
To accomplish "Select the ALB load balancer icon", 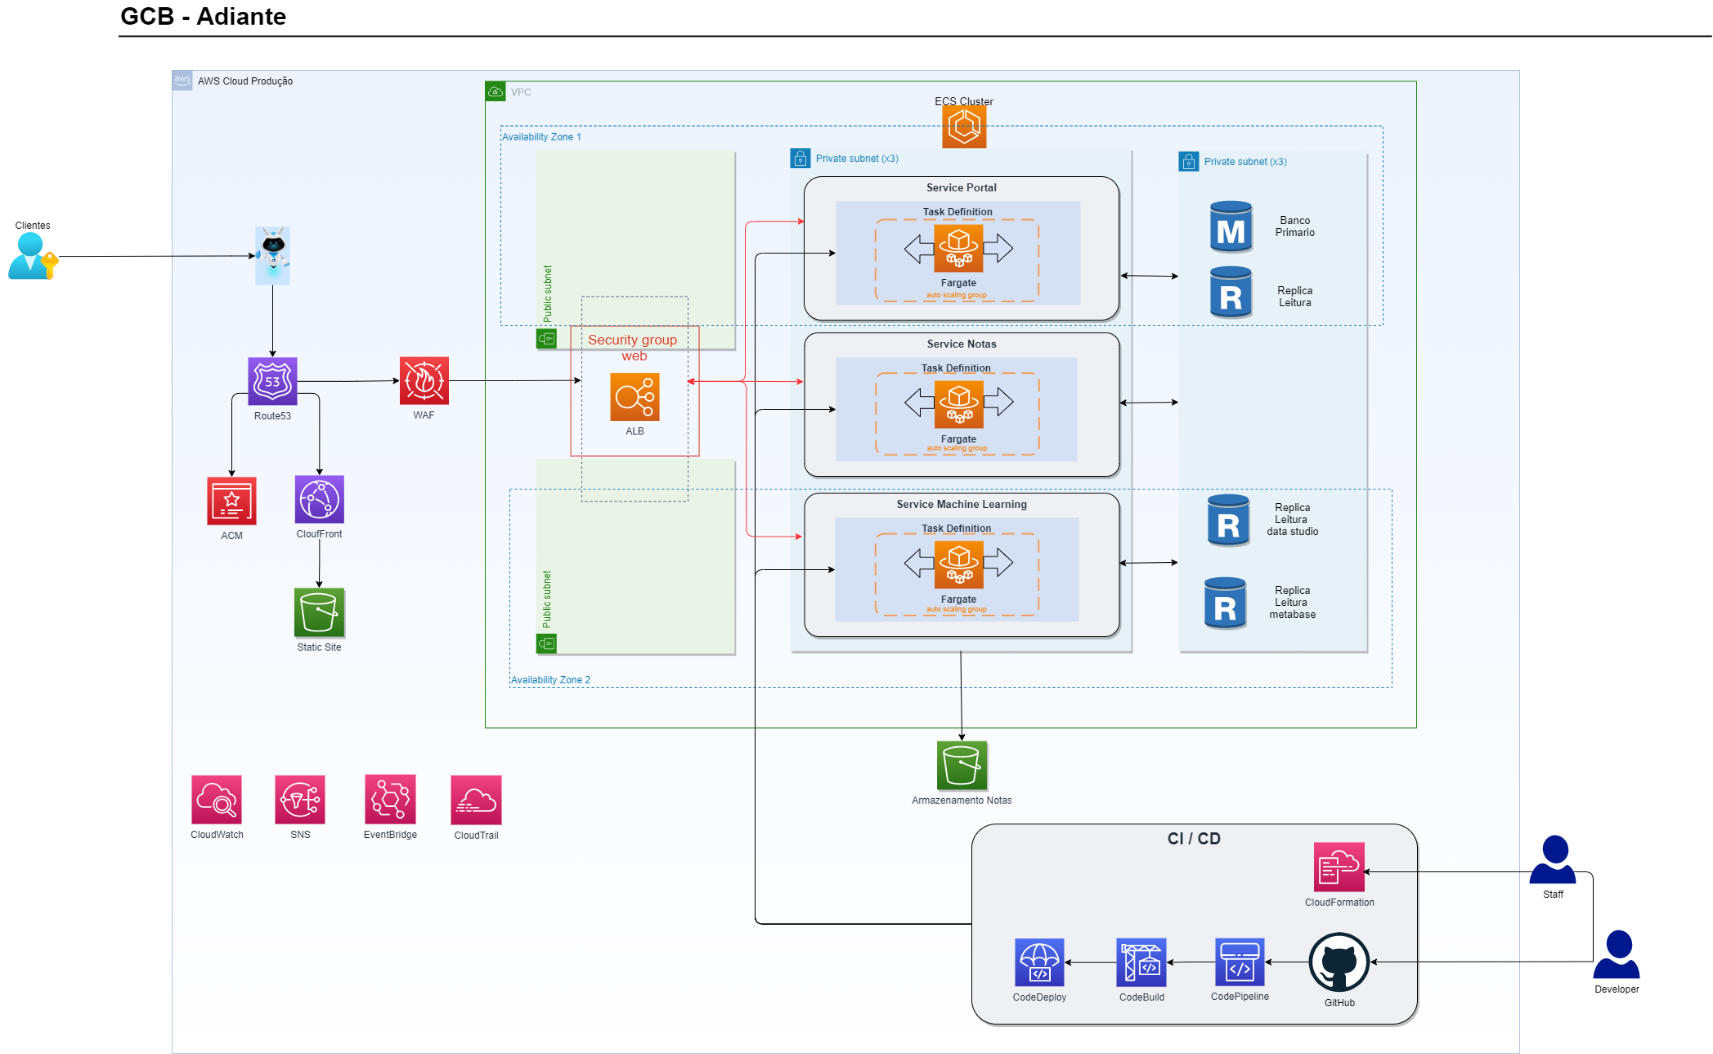I will (635, 398).
